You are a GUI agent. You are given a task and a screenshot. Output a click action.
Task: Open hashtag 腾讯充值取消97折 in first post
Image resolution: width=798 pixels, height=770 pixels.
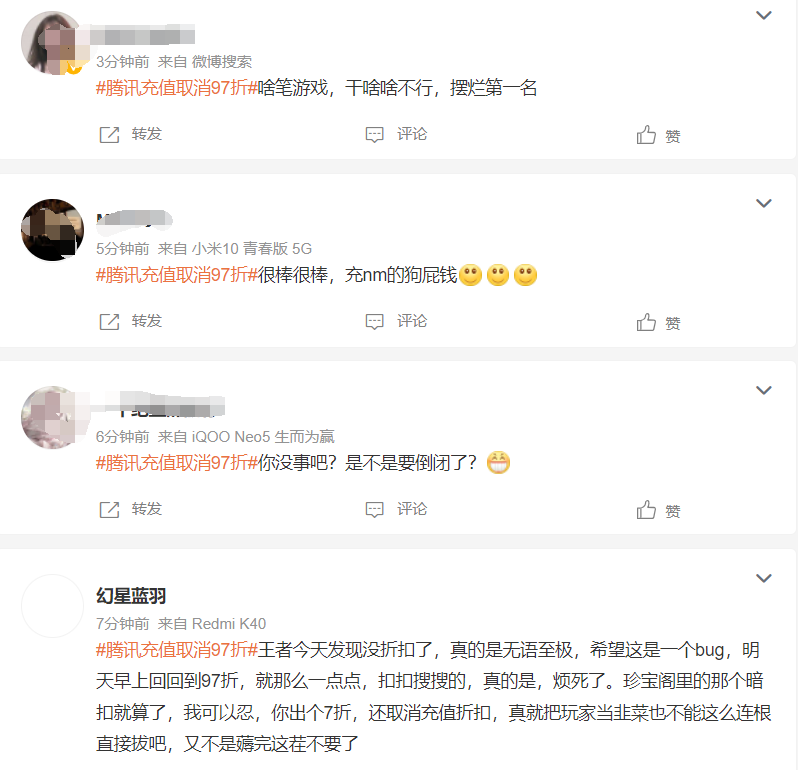coord(177,88)
